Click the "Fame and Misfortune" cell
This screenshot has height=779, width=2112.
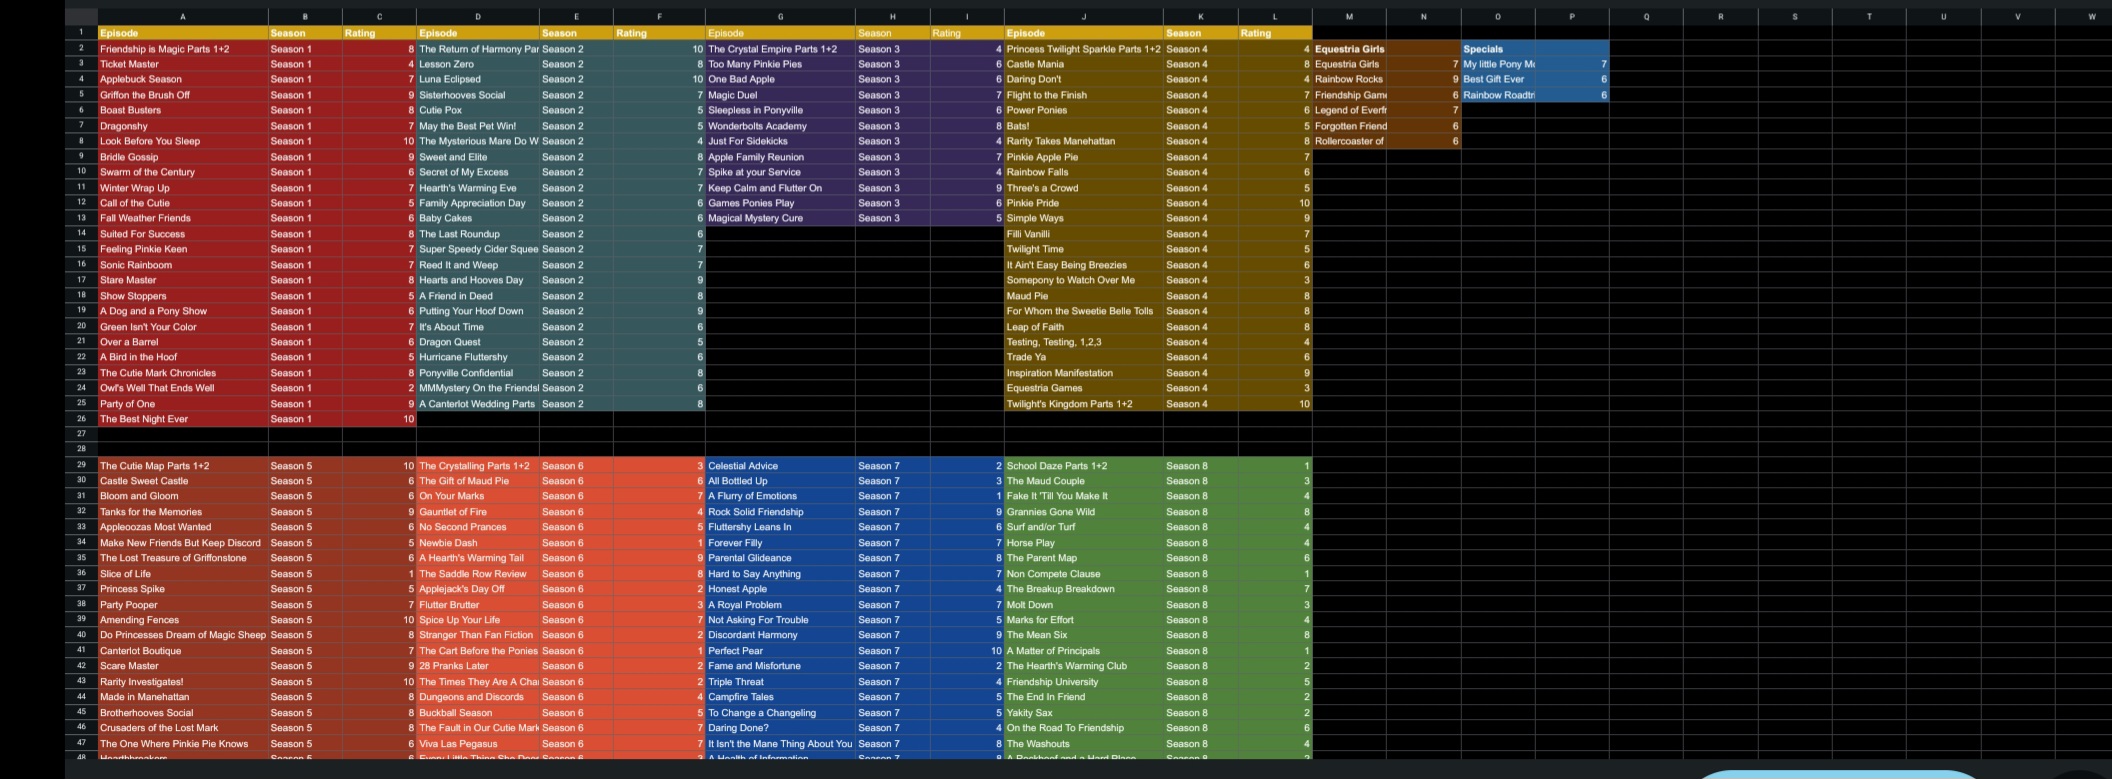click(x=780, y=666)
